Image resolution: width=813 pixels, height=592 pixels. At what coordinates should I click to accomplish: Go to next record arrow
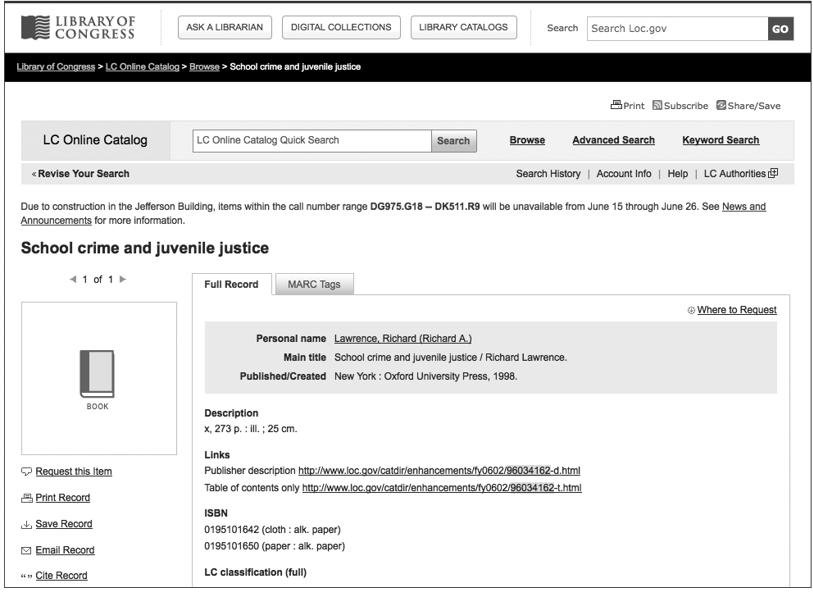pyautogui.click(x=123, y=279)
